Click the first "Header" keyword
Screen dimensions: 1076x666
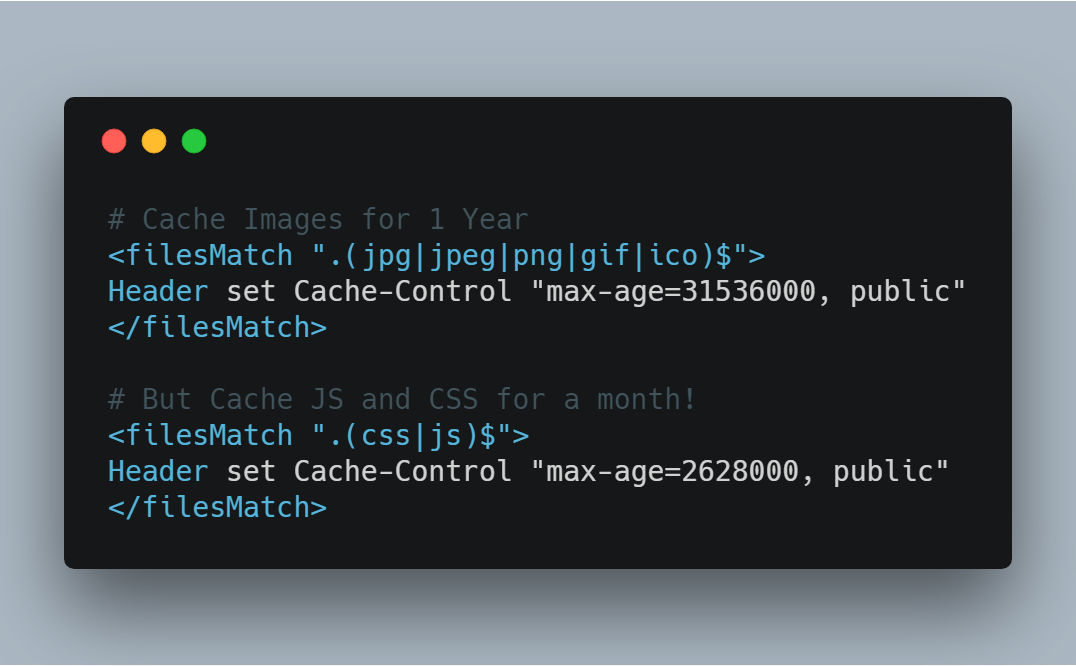click(x=158, y=291)
